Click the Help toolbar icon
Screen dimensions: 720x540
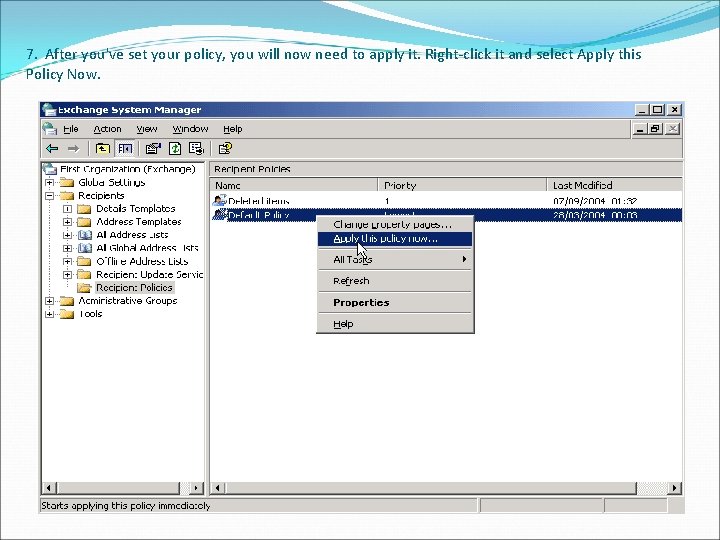(x=225, y=148)
